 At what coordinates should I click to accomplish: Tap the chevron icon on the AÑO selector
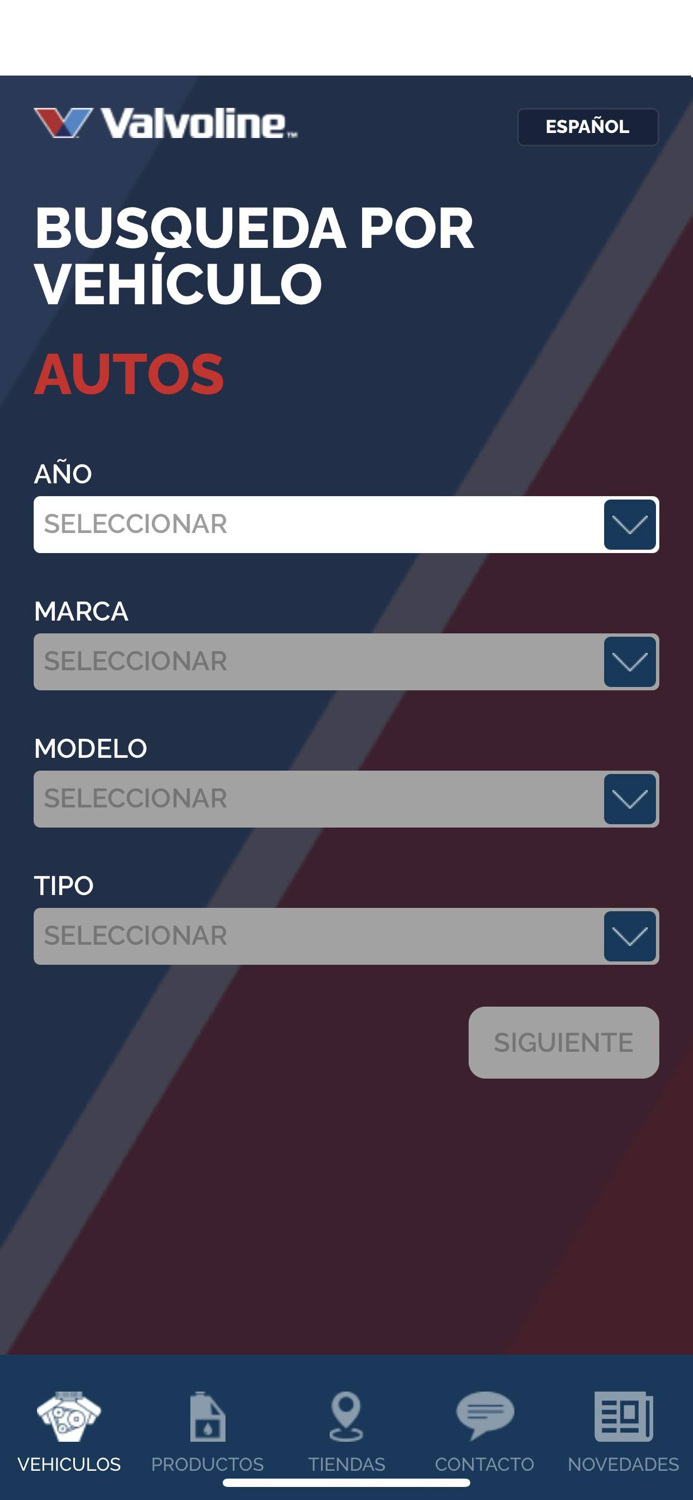pos(629,524)
